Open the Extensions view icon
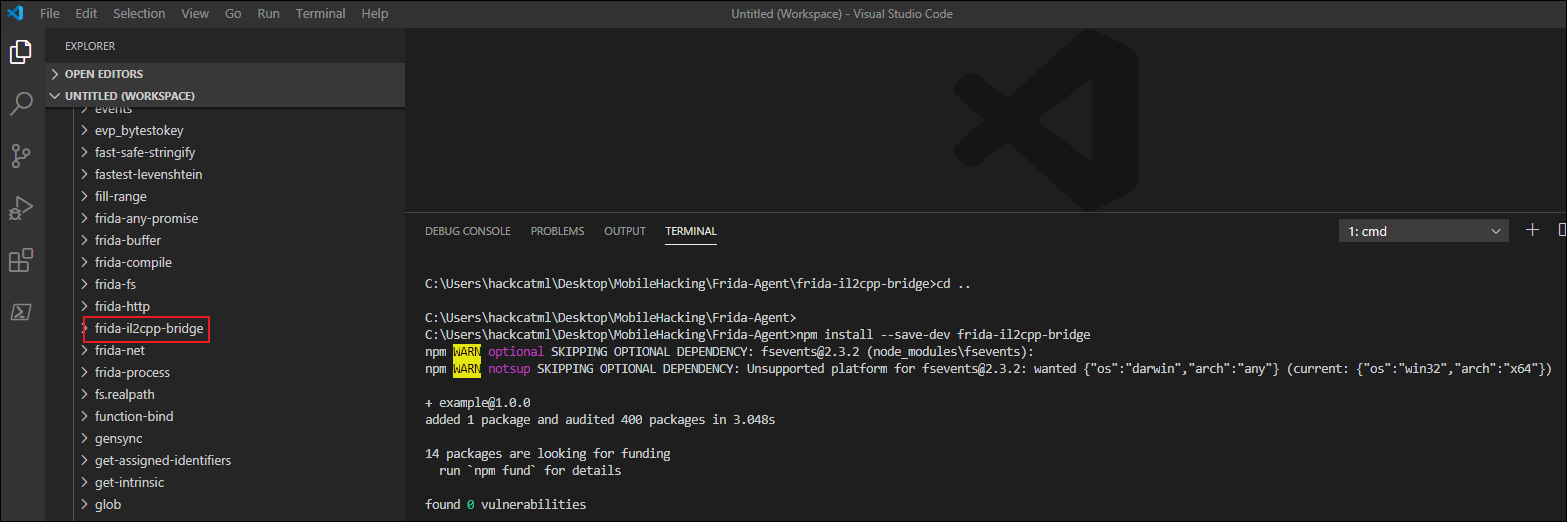The width and height of the screenshot is (1567, 522). click(22, 260)
